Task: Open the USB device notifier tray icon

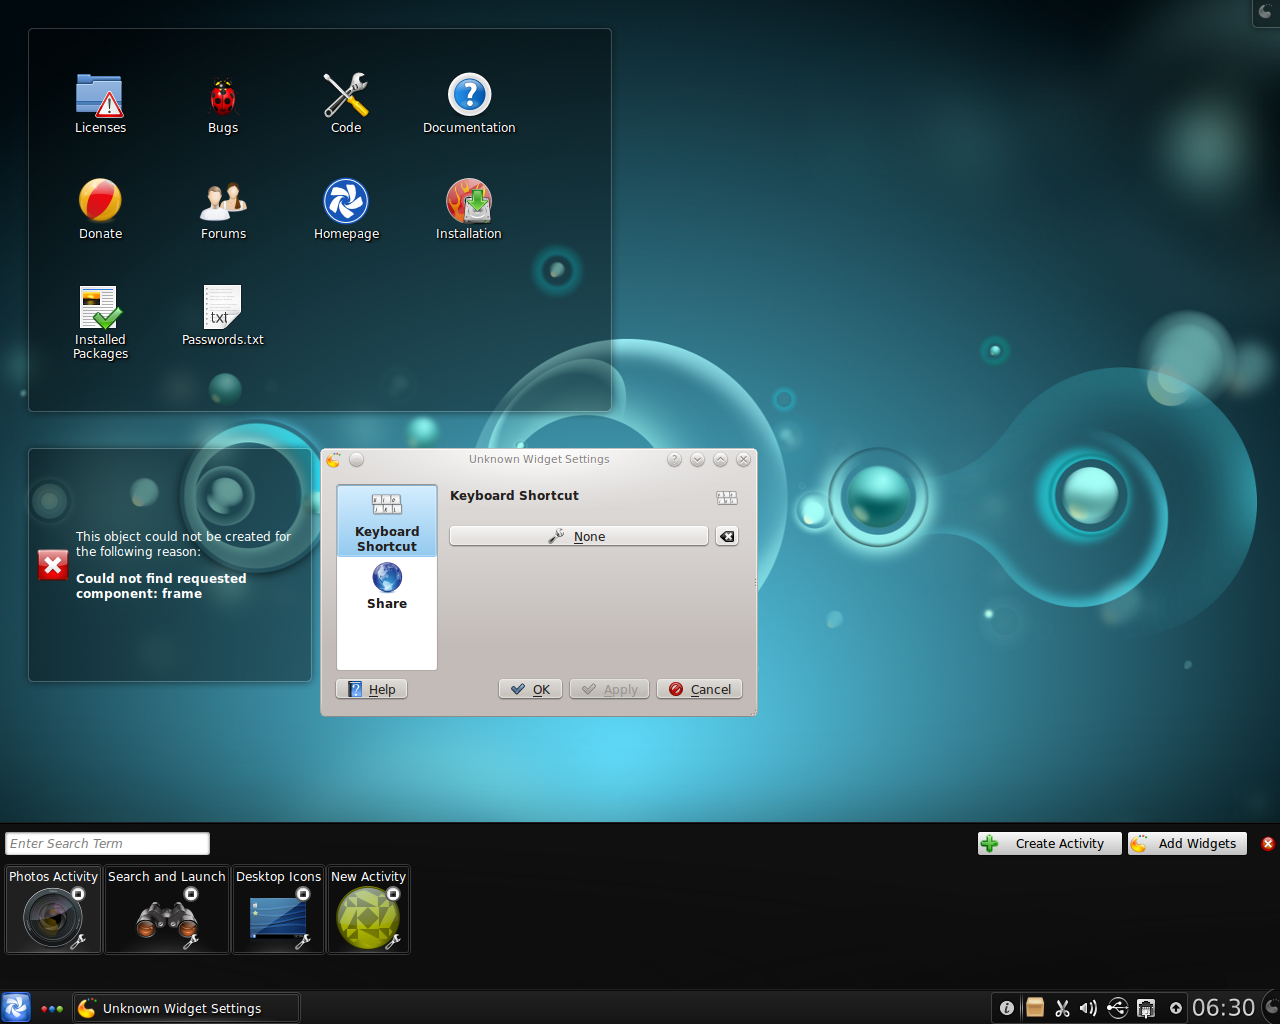Action: pyautogui.click(x=1117, y=1008)
